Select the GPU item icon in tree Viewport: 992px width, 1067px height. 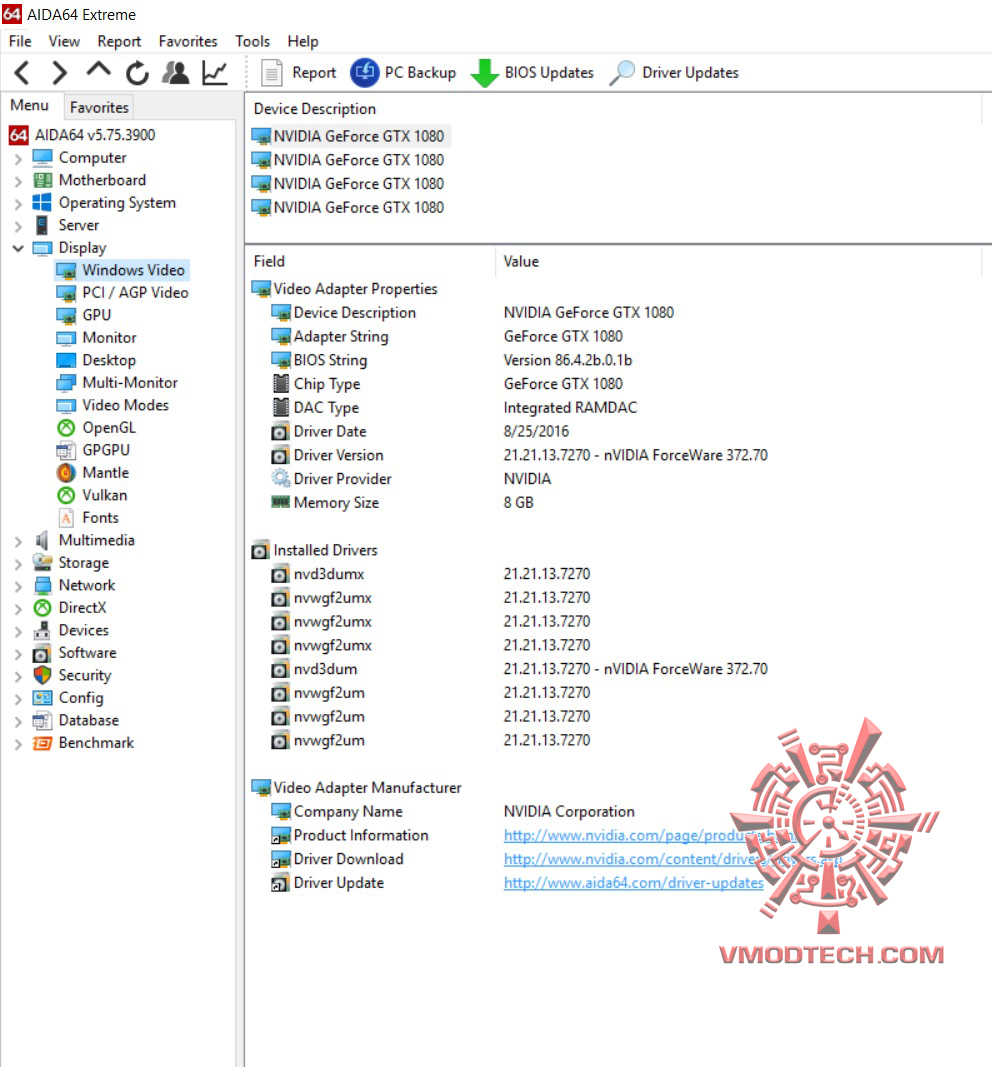click(66, 316)
